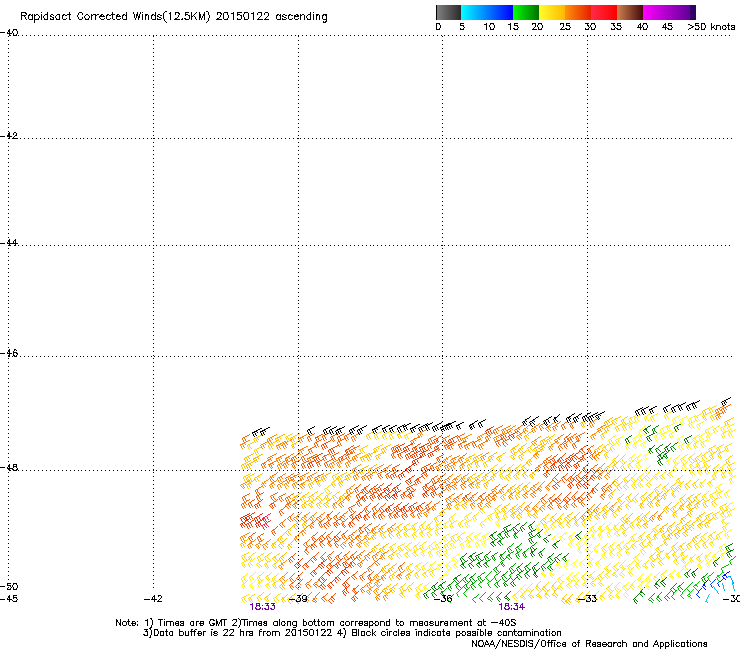Click the latitude axis label '-46'
The image size is (740, 650).
[9, 353]
